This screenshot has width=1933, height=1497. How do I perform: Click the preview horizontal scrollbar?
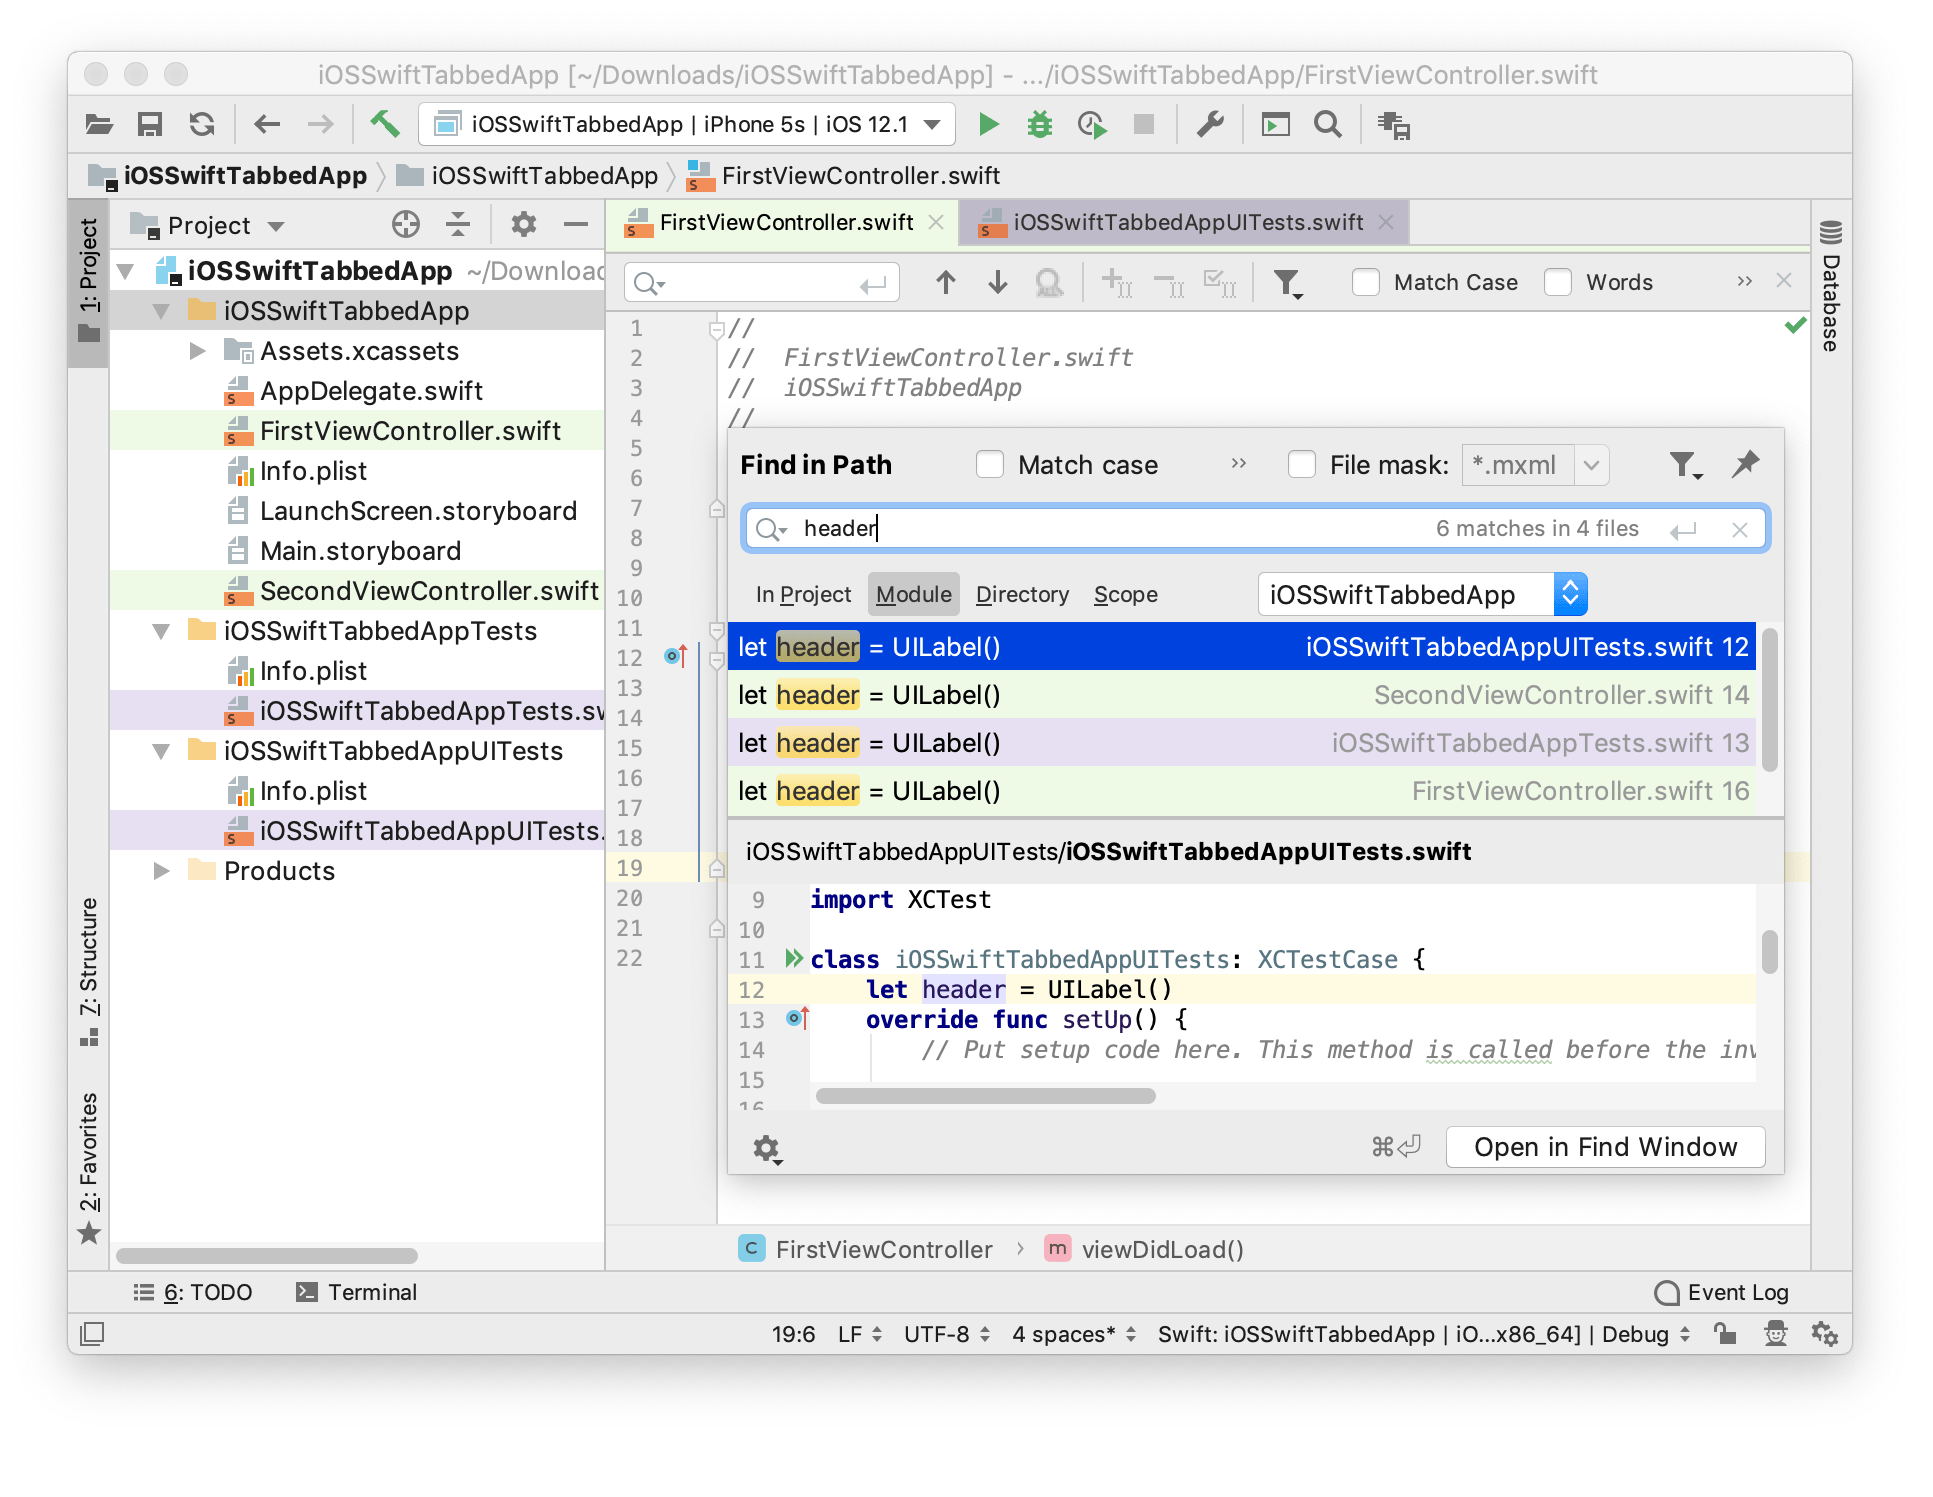[985, 1096]
